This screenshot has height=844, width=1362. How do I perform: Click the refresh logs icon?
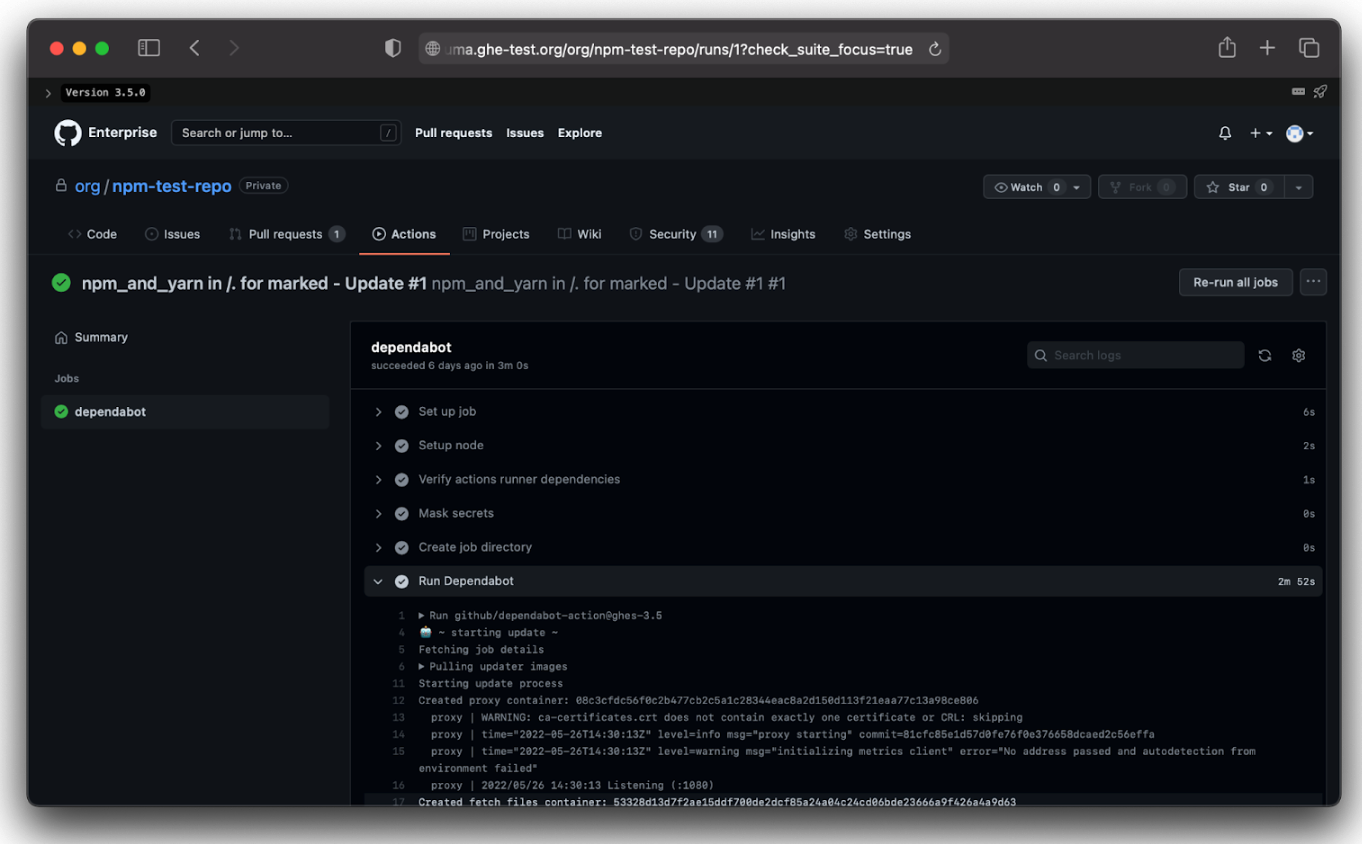click(x=1265, y=355)
